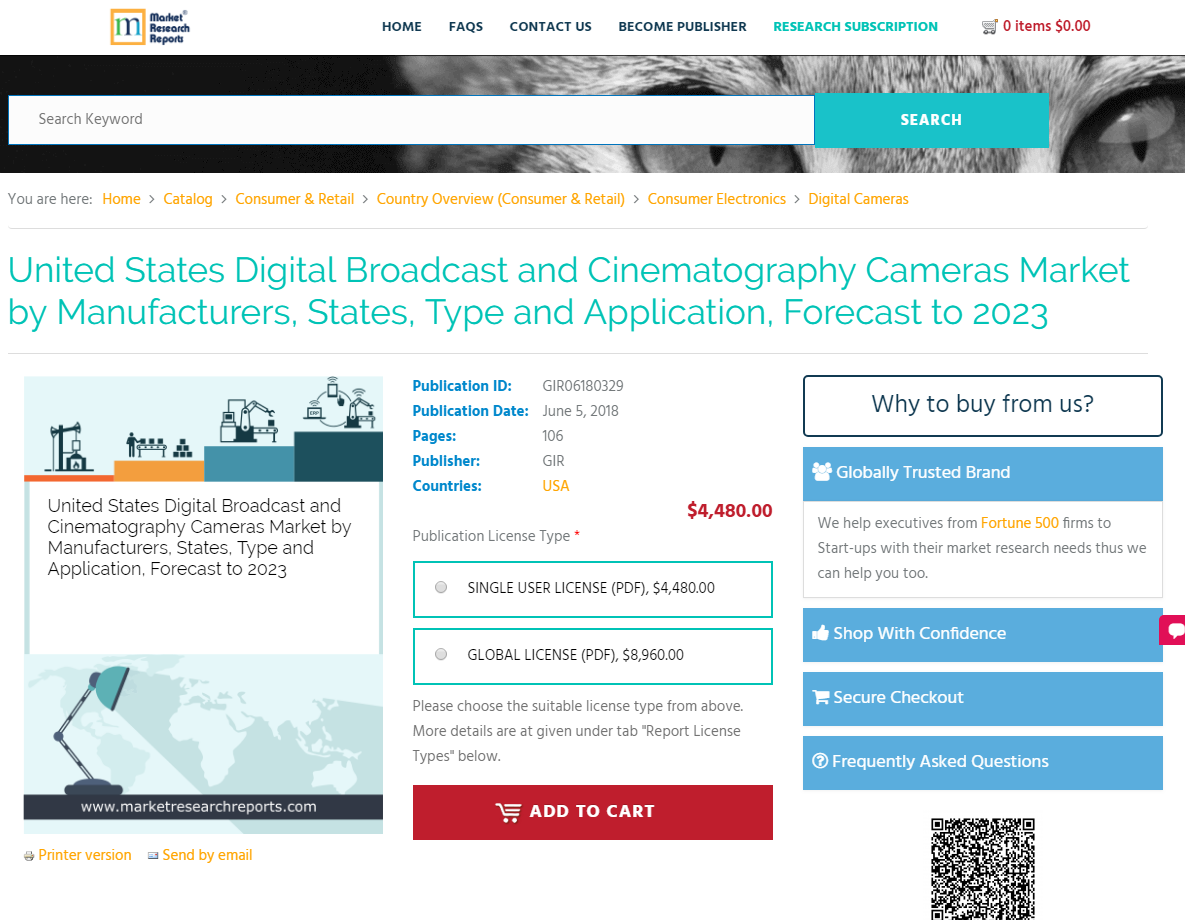Open the shopping cart icon
Viewport: 1185px width, 920px height.
point(989,27)
